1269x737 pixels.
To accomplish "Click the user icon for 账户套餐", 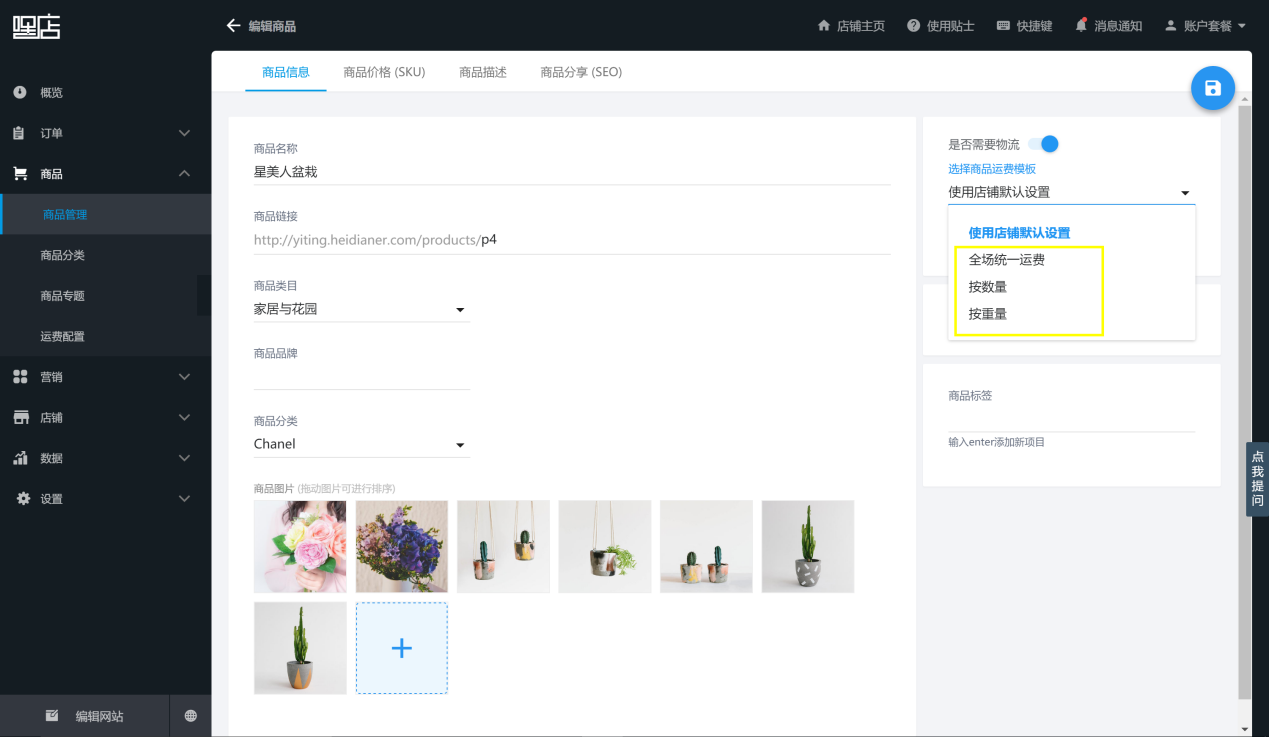I will 1170,26.
